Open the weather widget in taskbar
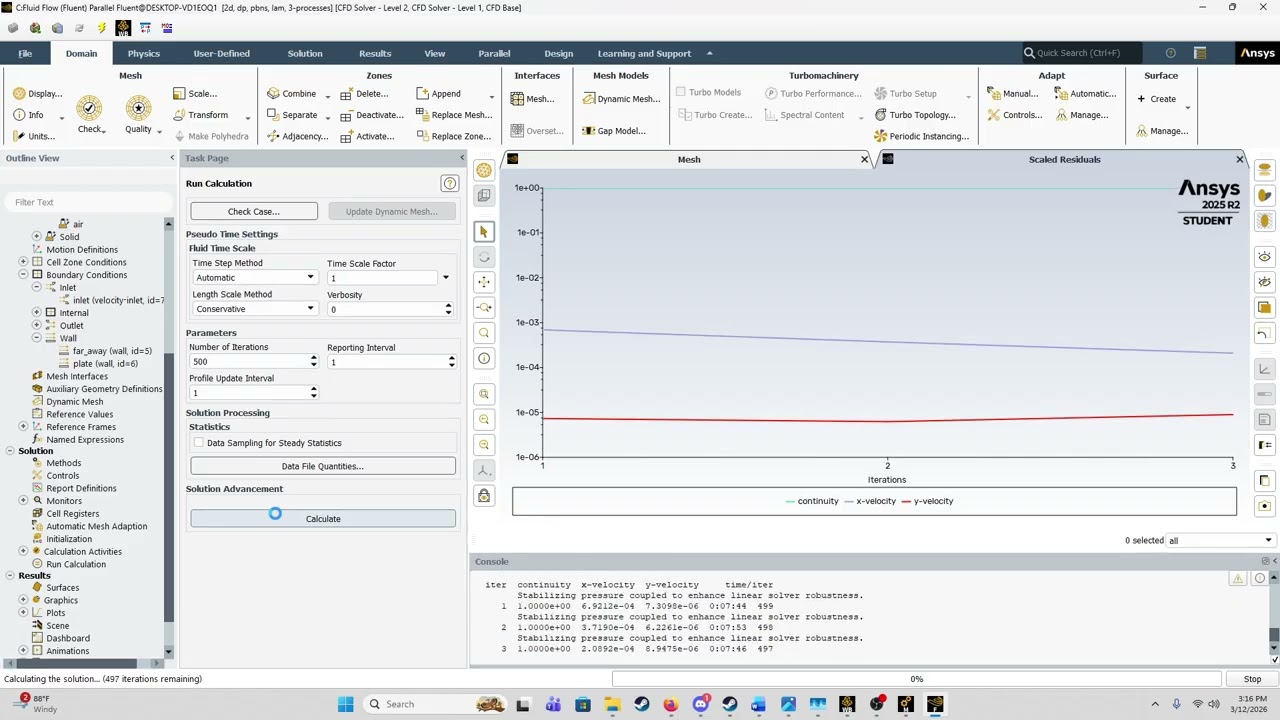The height and width of the screenshot is (720, 1280). tap(34, 704)
